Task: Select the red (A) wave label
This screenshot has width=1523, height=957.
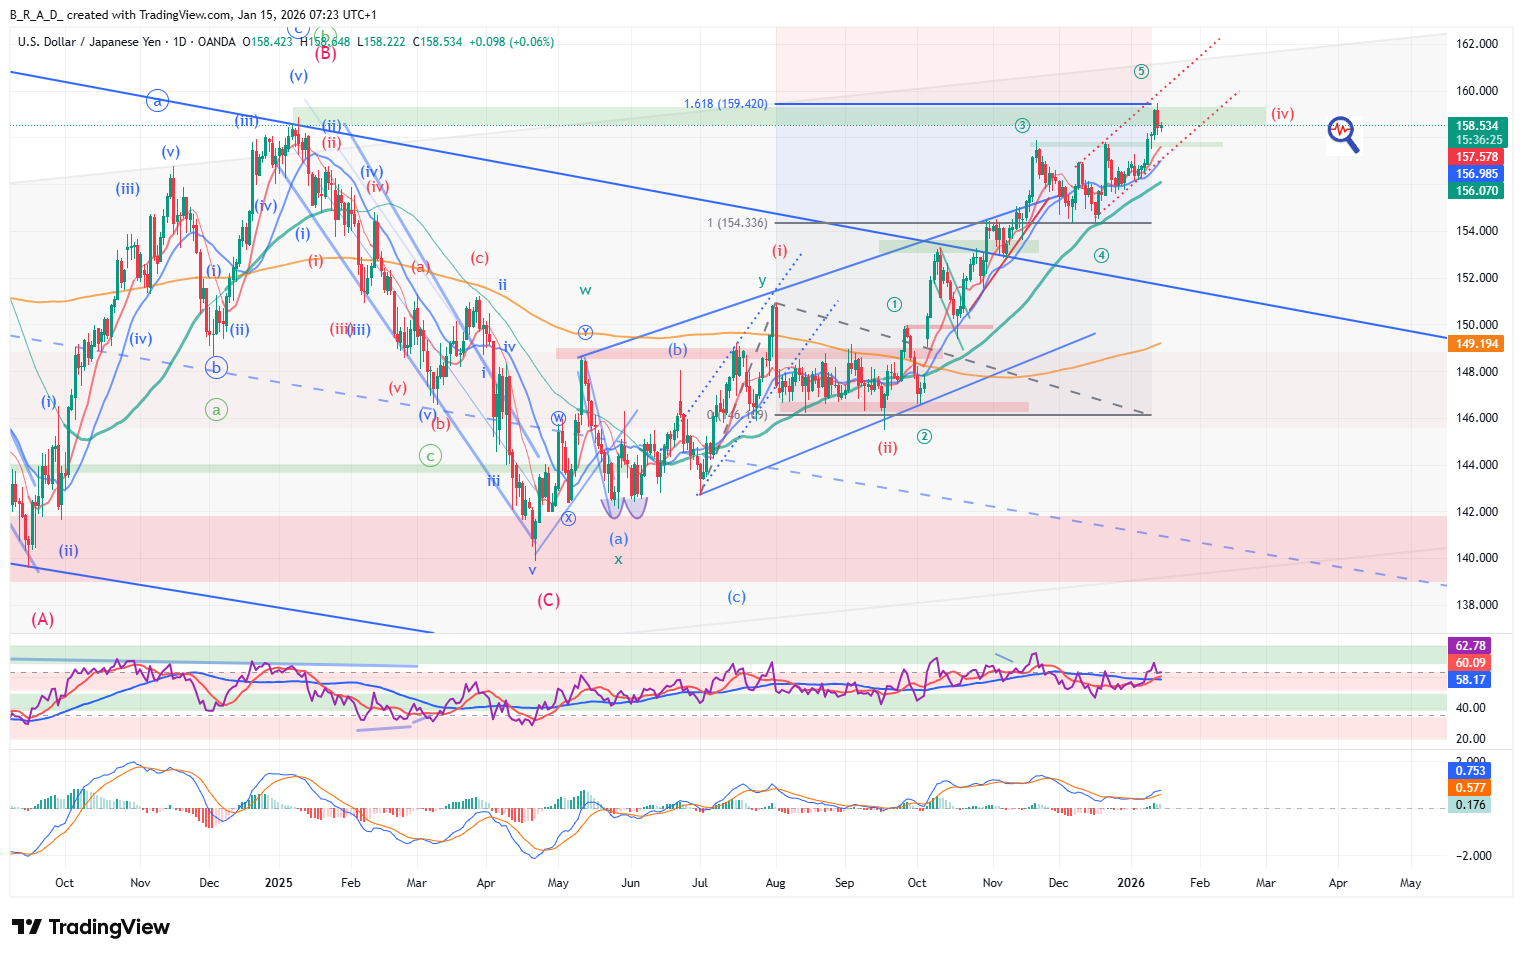Action: [x=42, y=619]
